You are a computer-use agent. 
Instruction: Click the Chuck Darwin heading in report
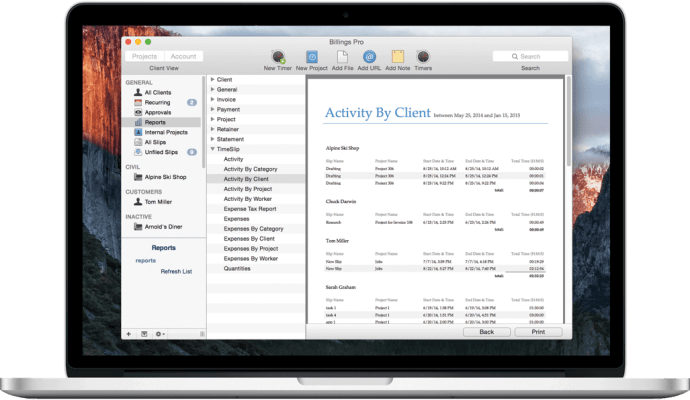tap(341, 202)
